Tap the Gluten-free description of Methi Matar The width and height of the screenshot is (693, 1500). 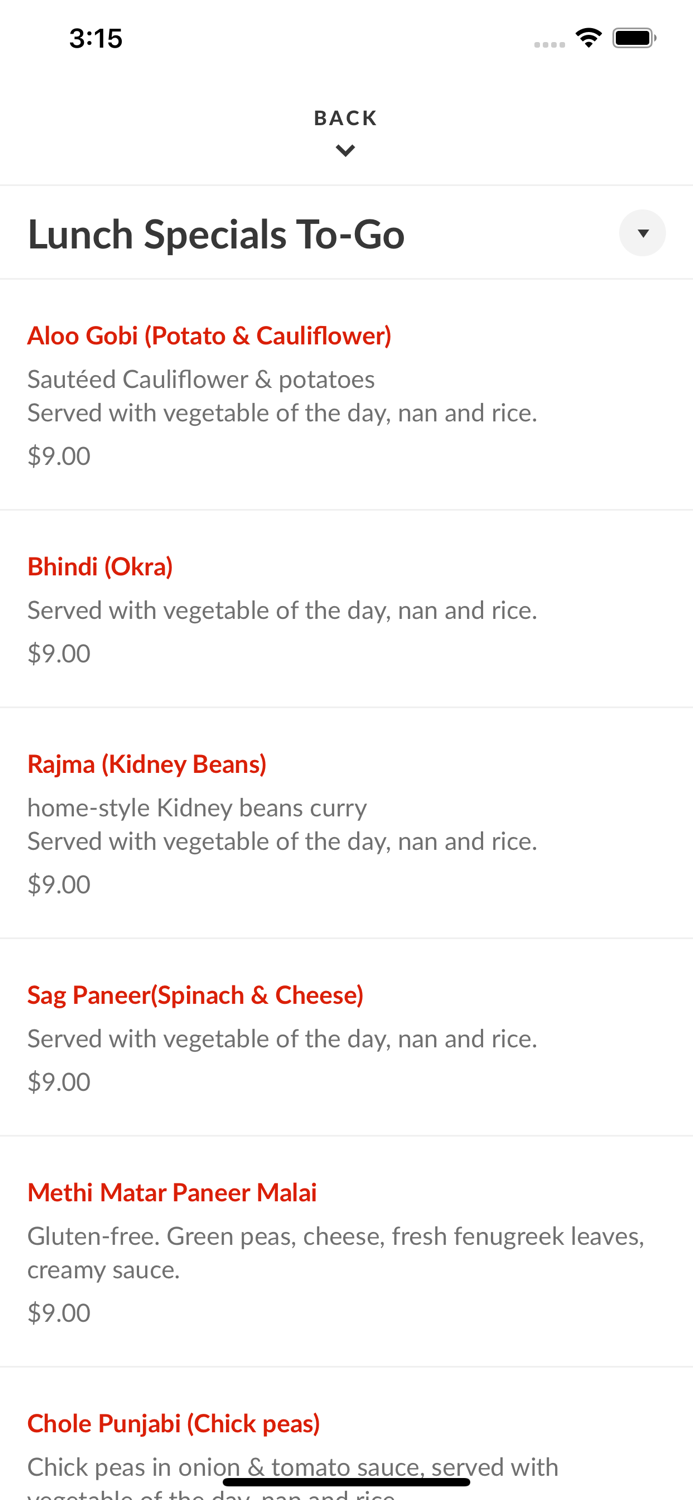tap(336, 1253)
